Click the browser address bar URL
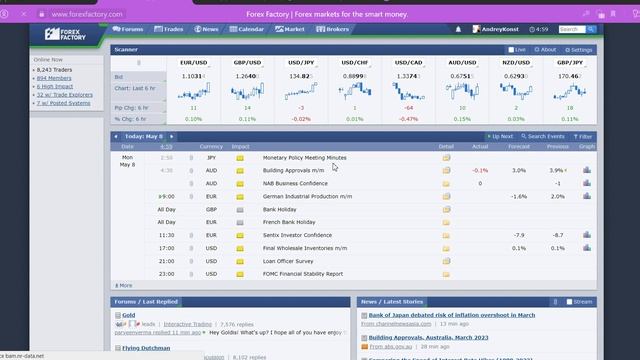640x360 pixels. click(87, 14)
